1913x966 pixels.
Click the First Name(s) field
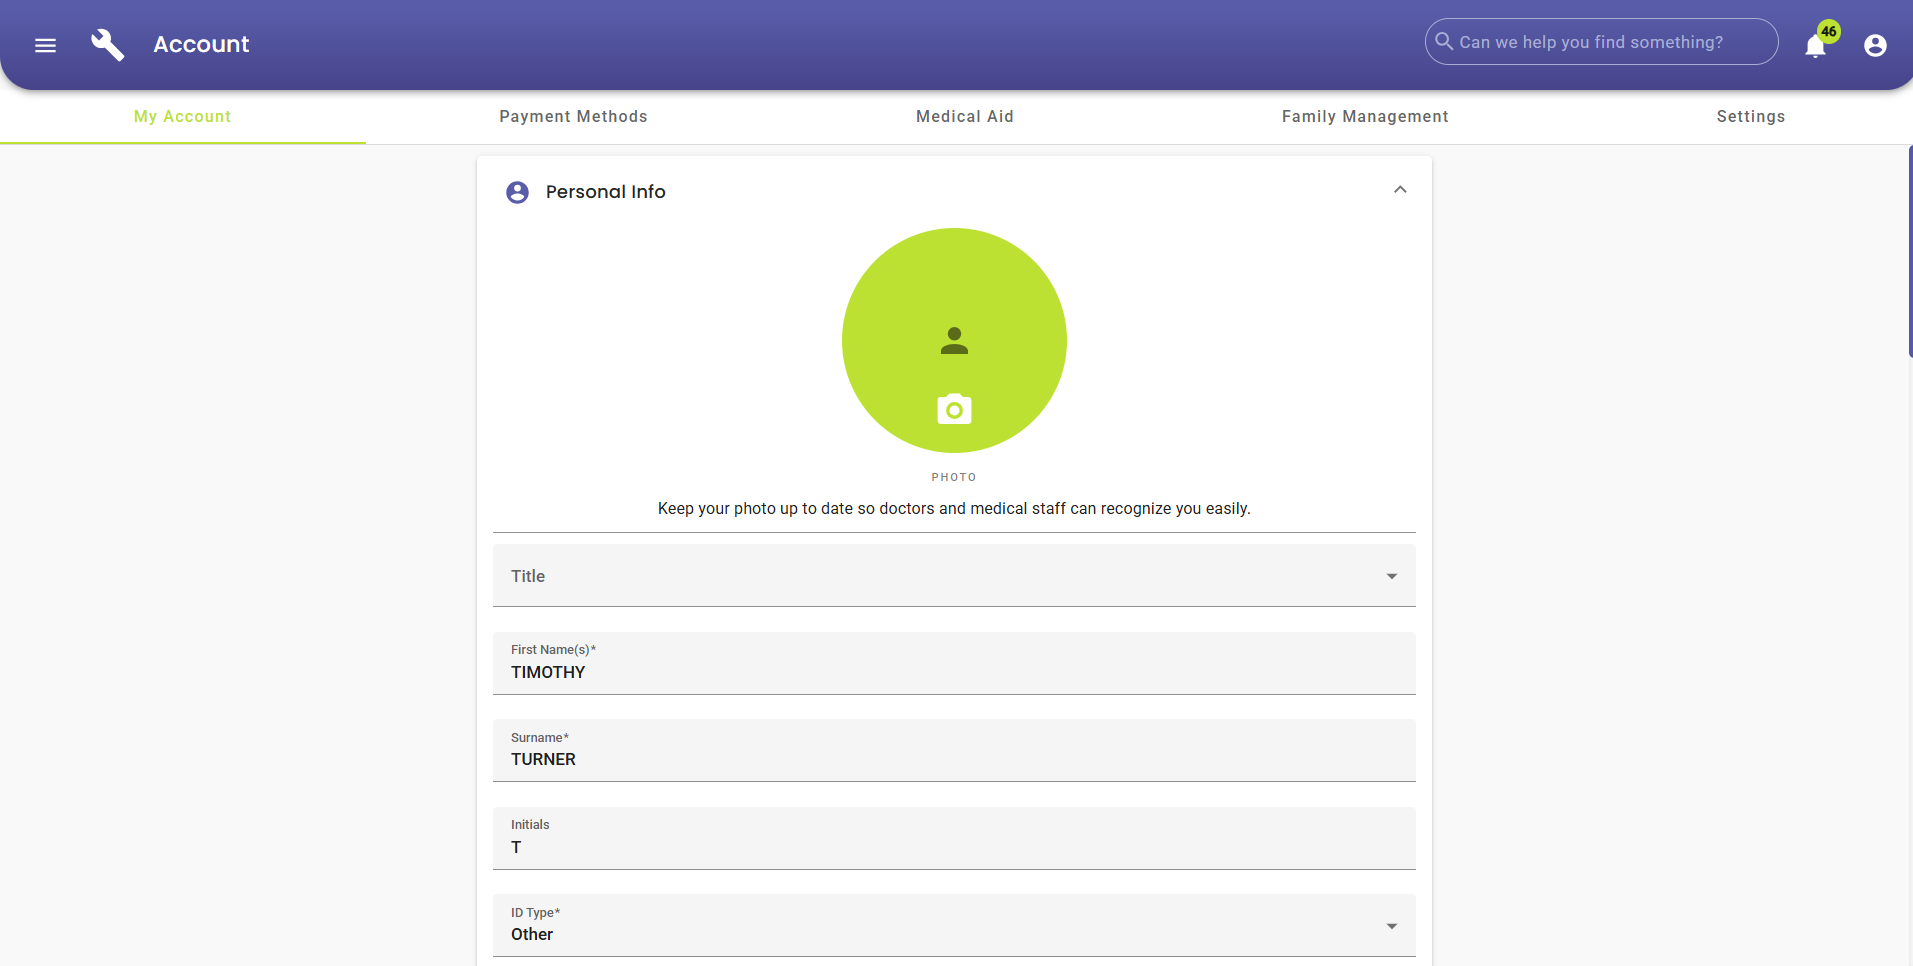pyautogui.click(x=954, y=663)
